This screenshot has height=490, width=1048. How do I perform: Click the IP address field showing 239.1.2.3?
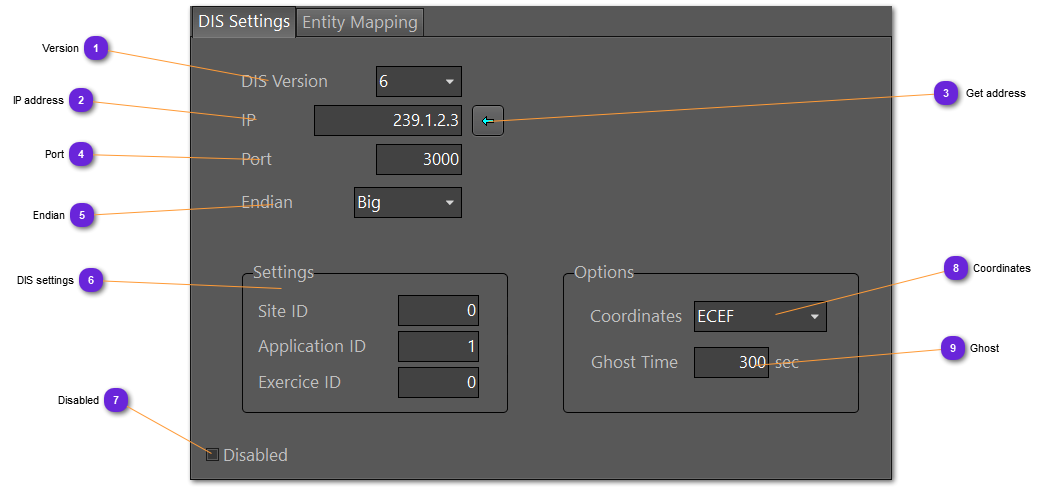[387, 121]
